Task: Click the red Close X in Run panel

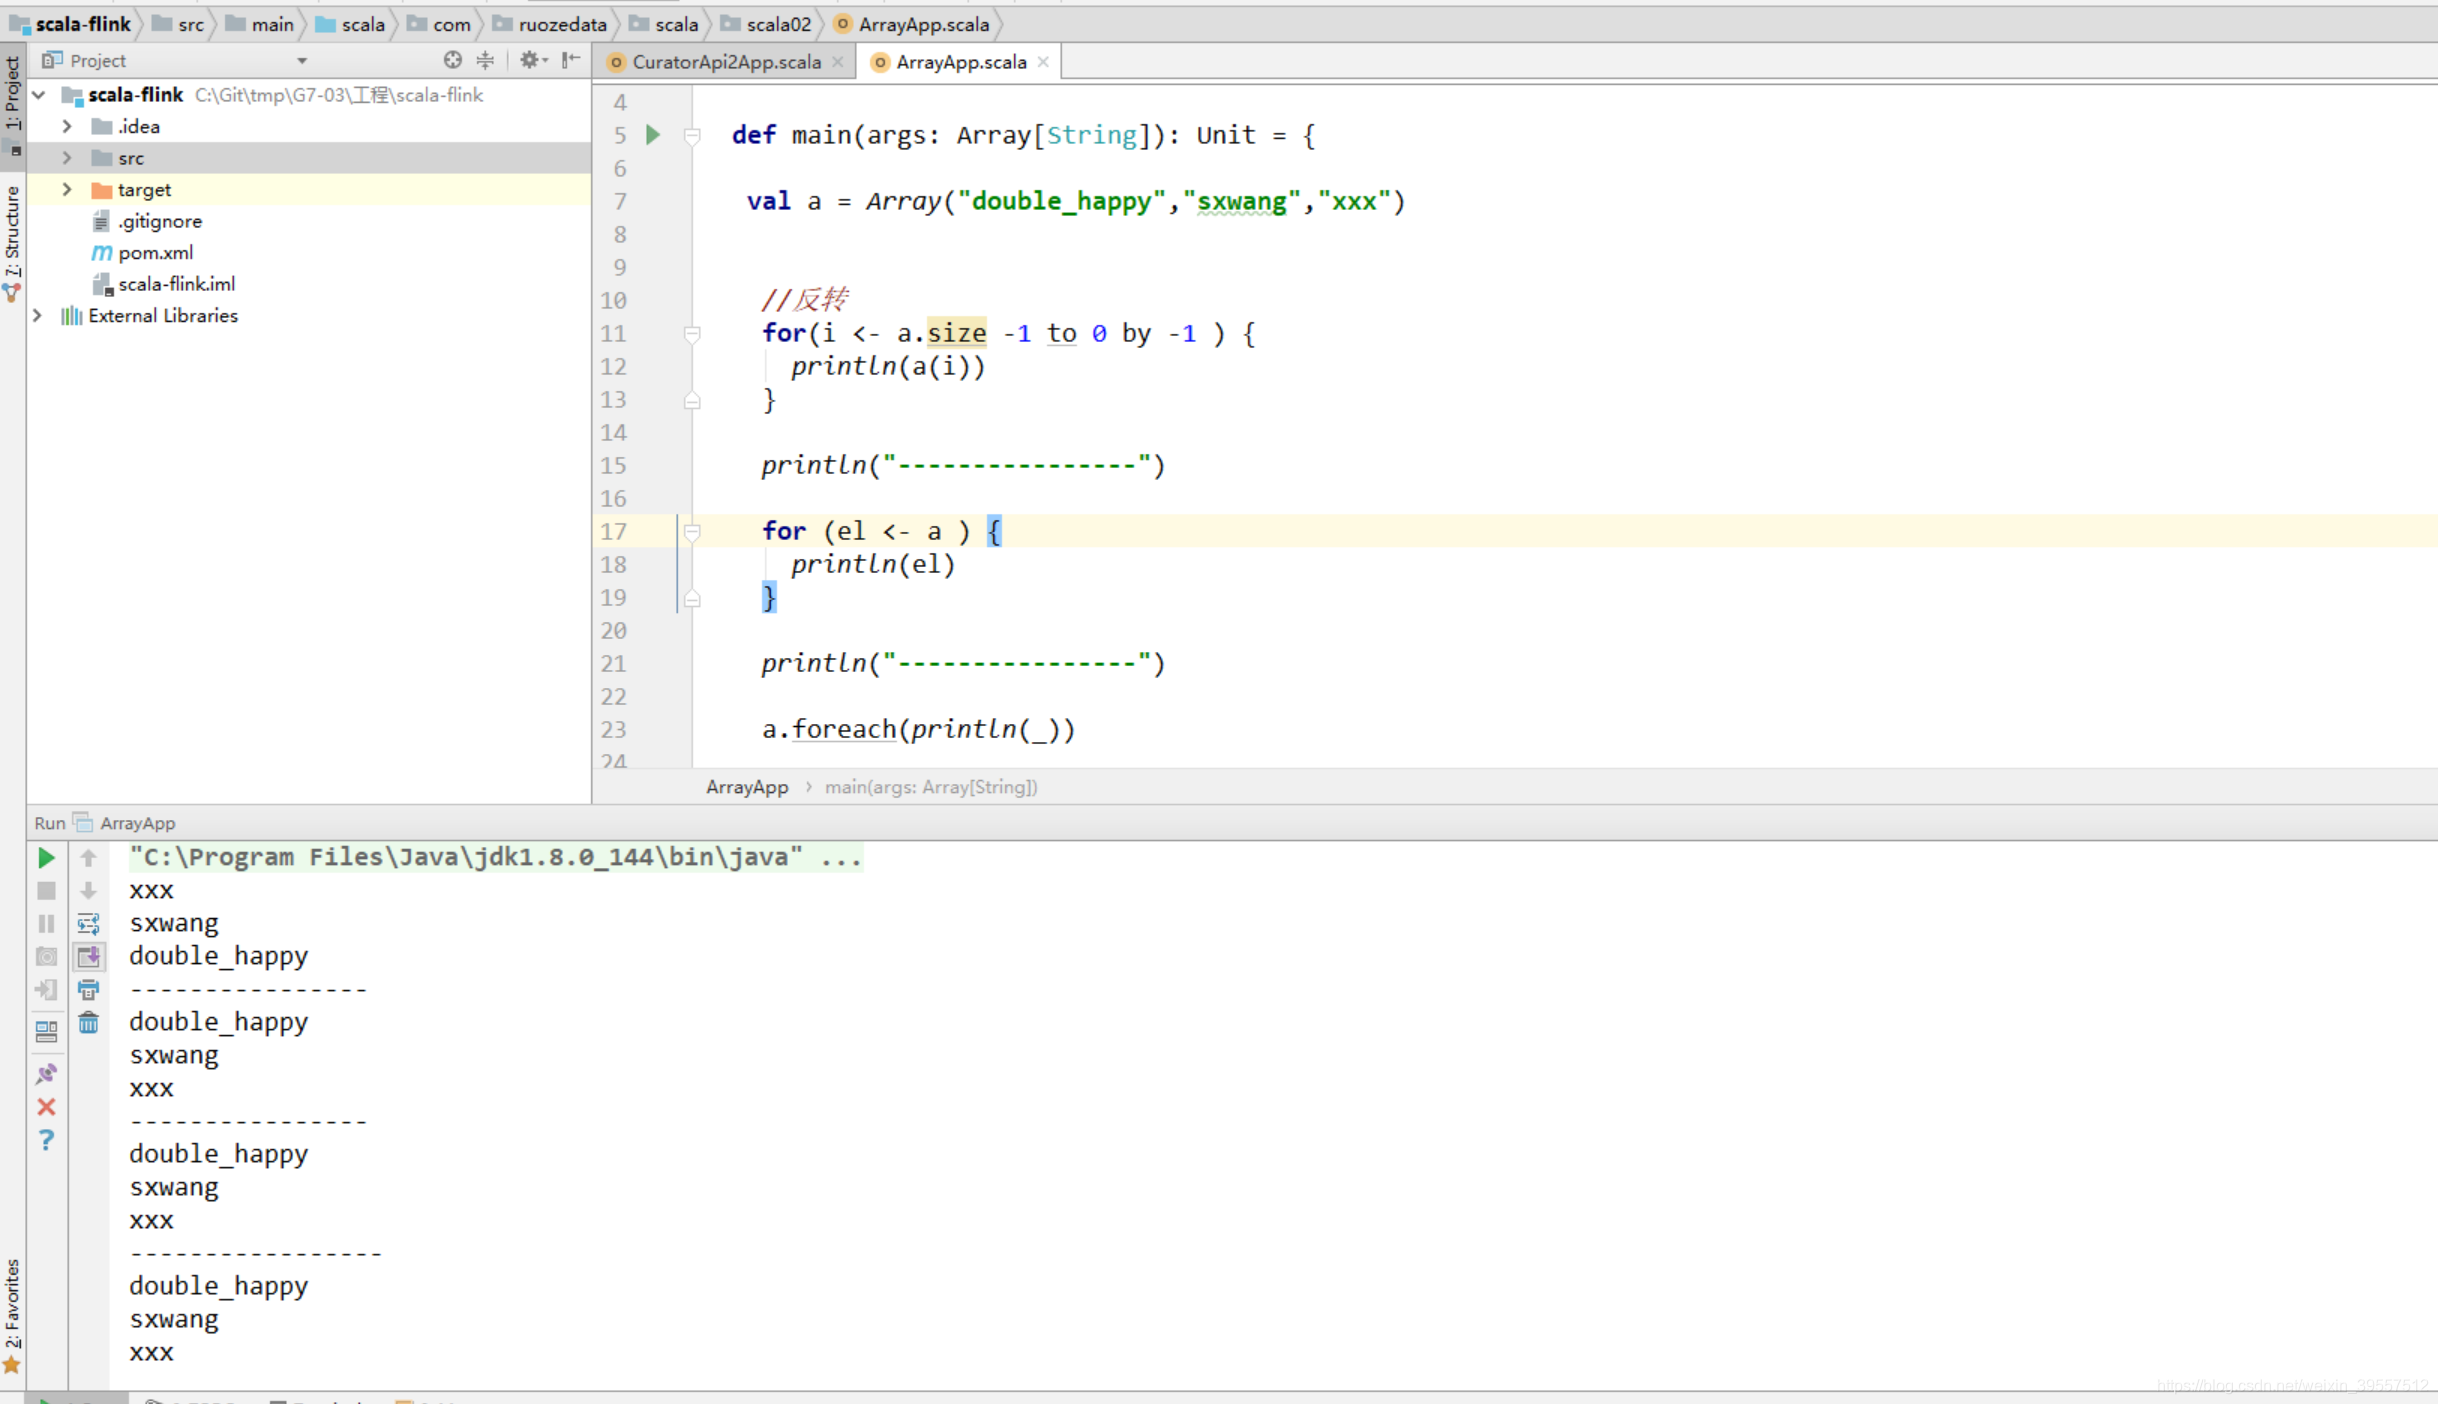Action: [x=46, y=1107]
